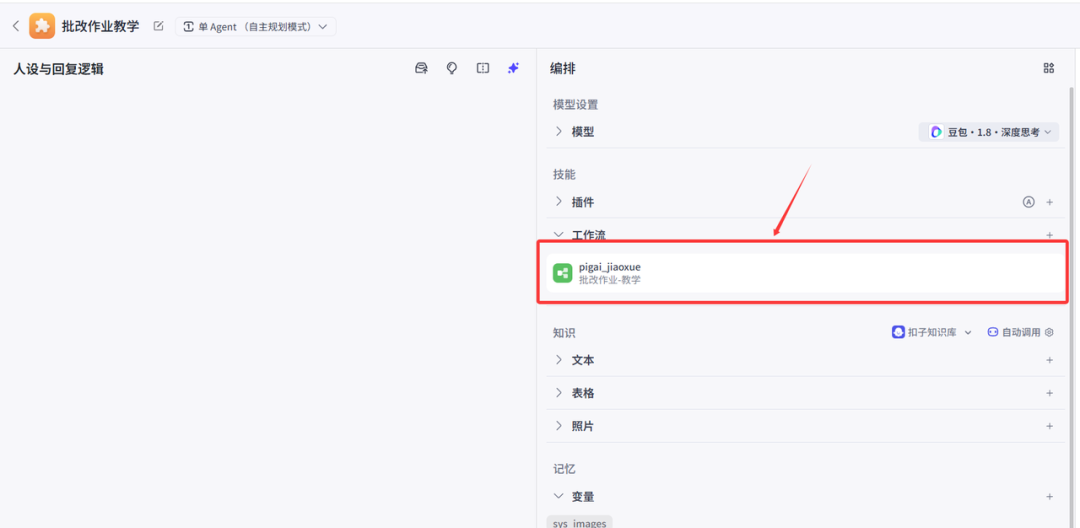The height and width of the screenshot is (528, 1080).
Task: Expand the 文本 knowledge section
Action: coord(559,359)
